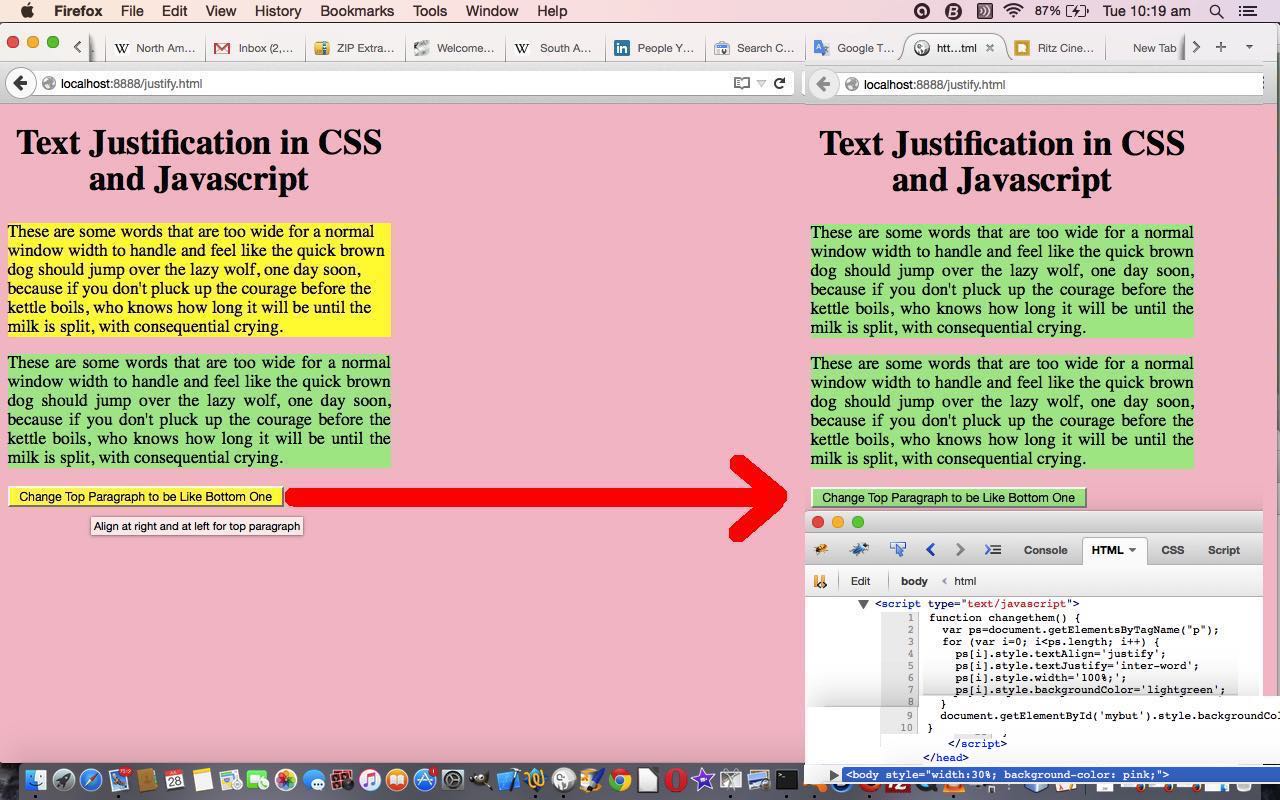The width and height of the screenshot is (1280, 800).
Task: Switch to the LinkedIn People Y... tab
Action: point(656,47)
